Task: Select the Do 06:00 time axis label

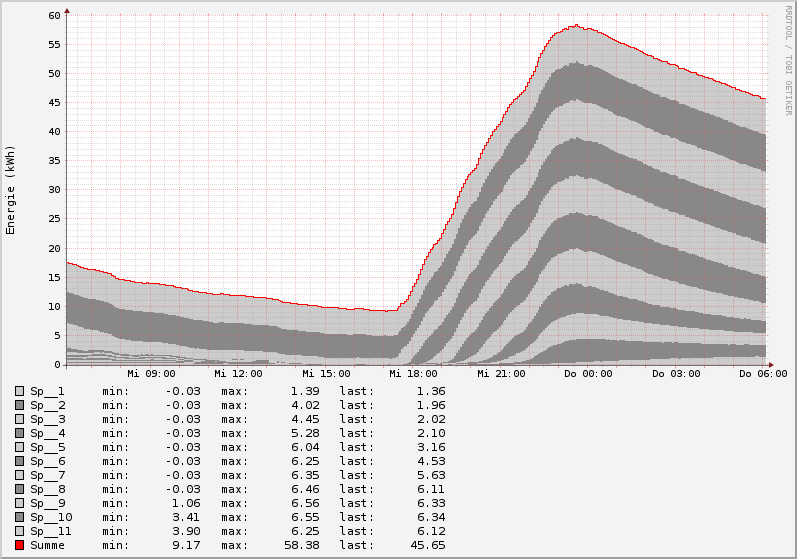Action: pyautogui.click(x=763, y=374)
